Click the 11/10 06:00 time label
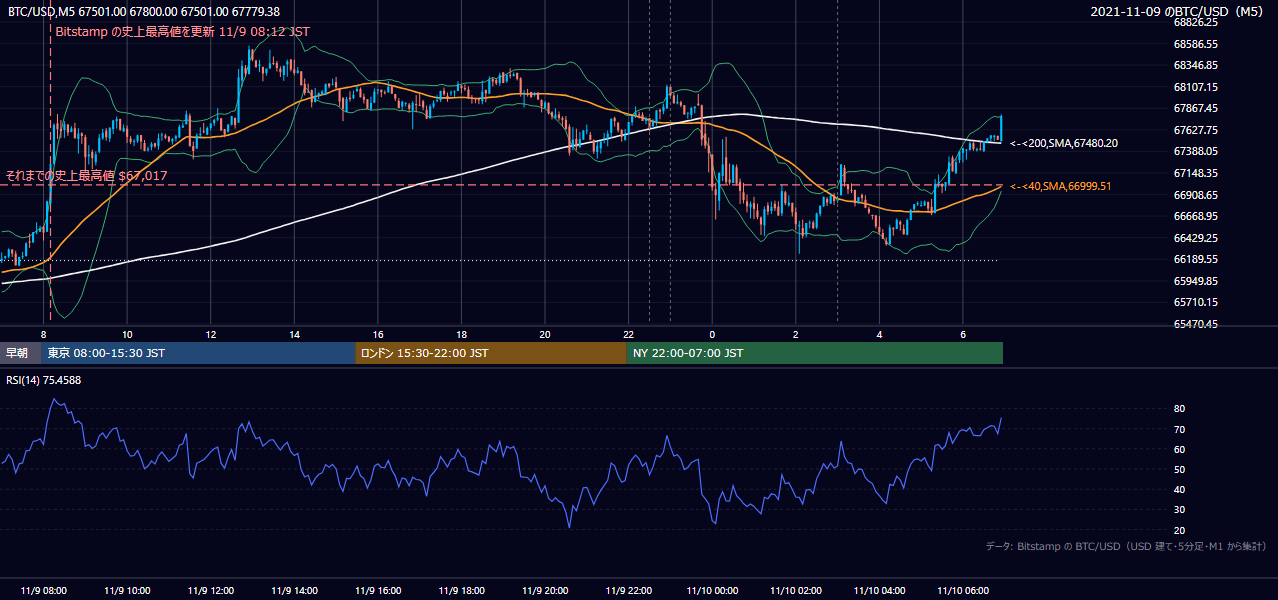The height and width of the screenshot is (600, 1278). click(963, 590)
